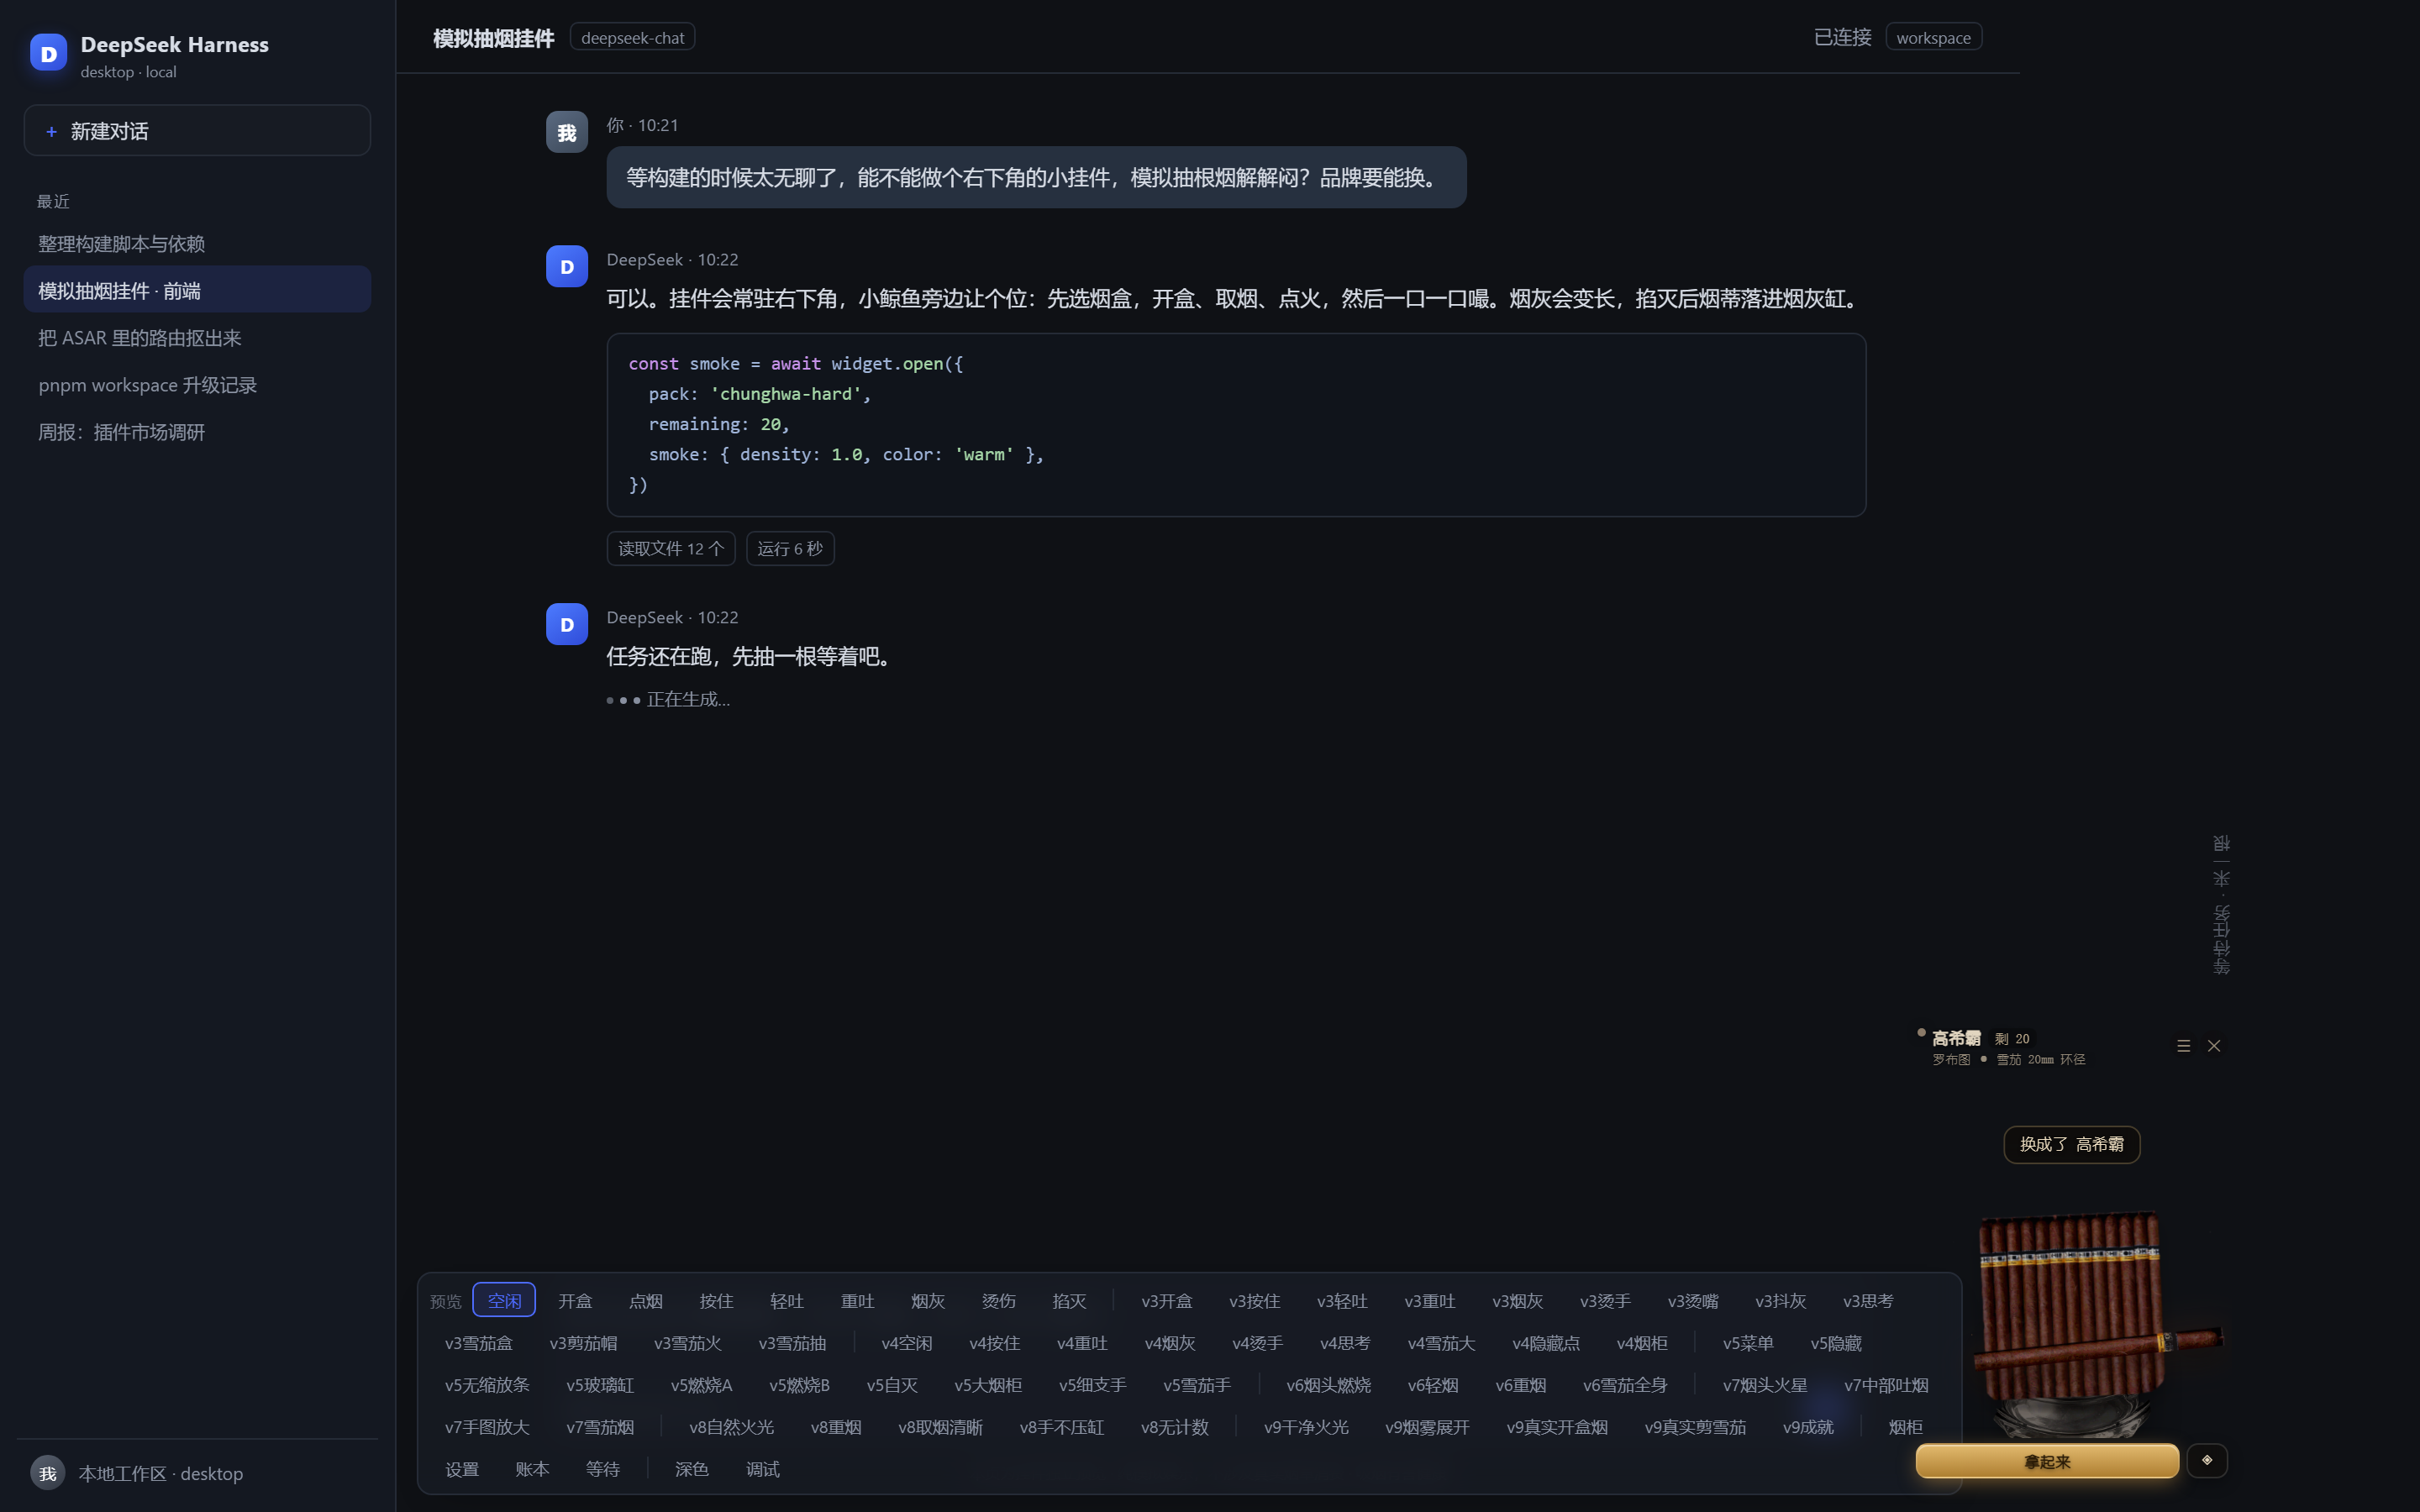Select the 等待 option in the preview bar
2420x1512 pixels.
click(603, 1468)
